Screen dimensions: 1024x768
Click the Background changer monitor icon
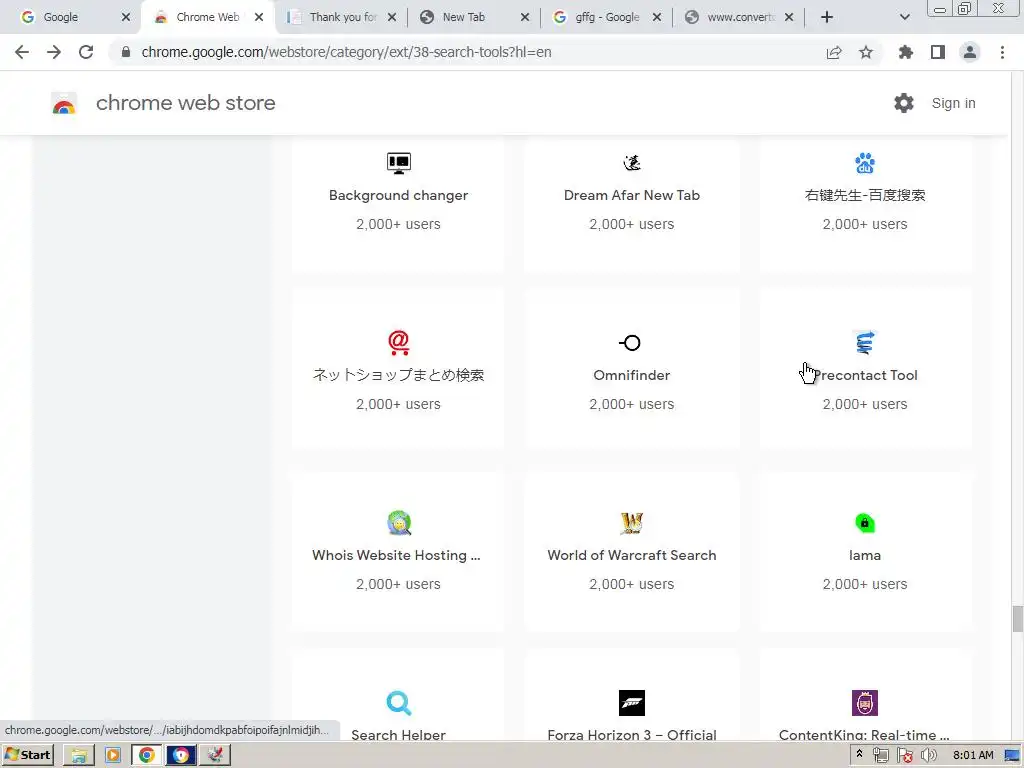pyautogui.click(x=398, y=163)
